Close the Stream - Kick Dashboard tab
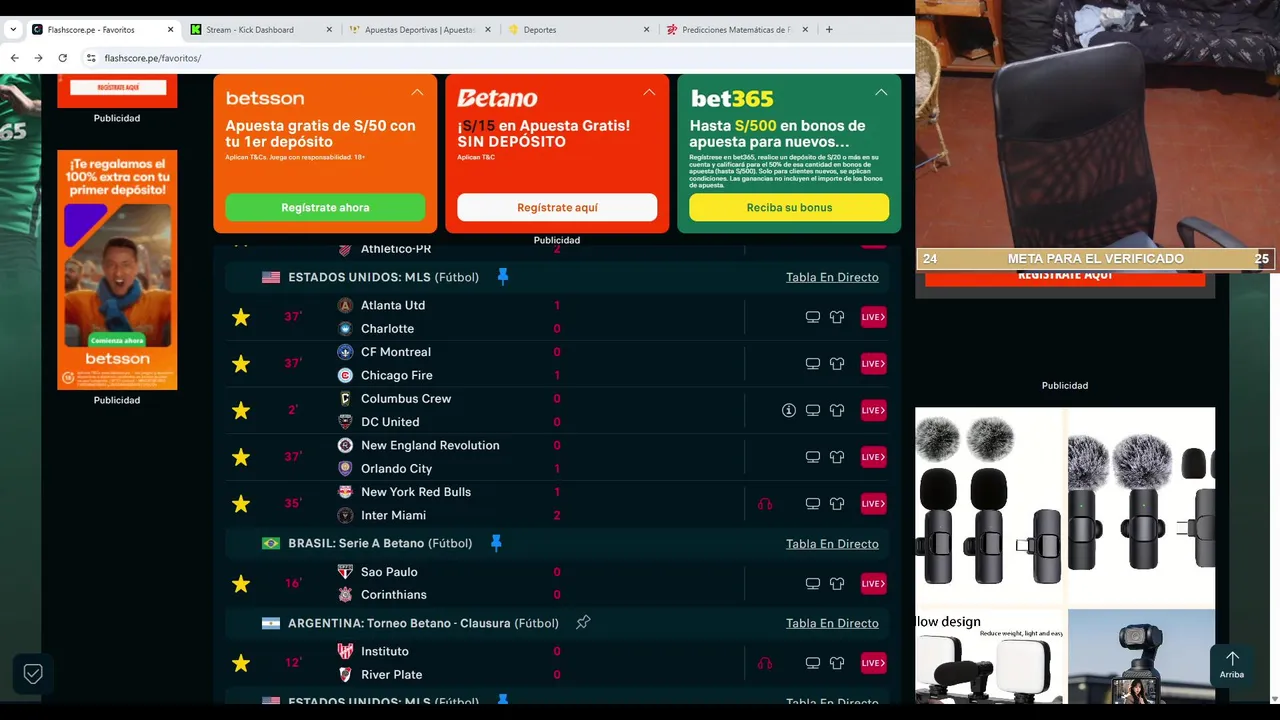 coord(329,30)
